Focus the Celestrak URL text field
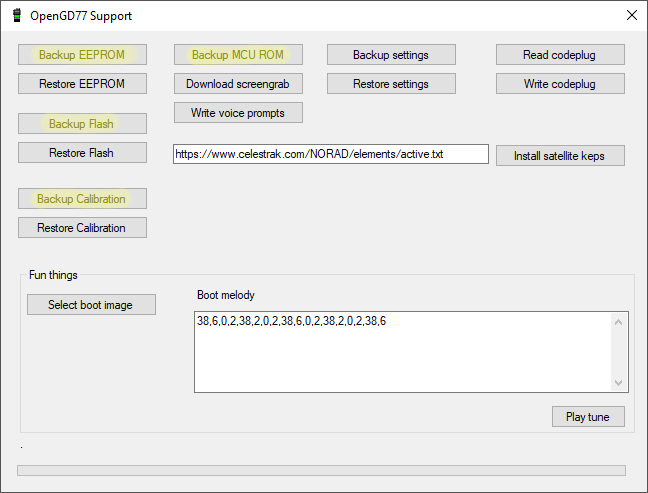The width and height of the screenshot is (648, 493). [x=330, y=155]
